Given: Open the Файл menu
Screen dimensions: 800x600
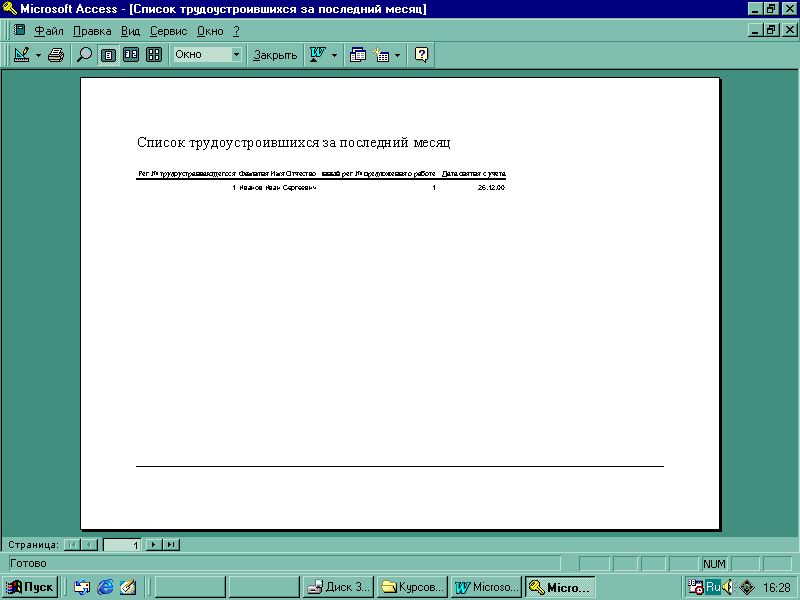Looking at the screenshot, I should tap(48, 31).
